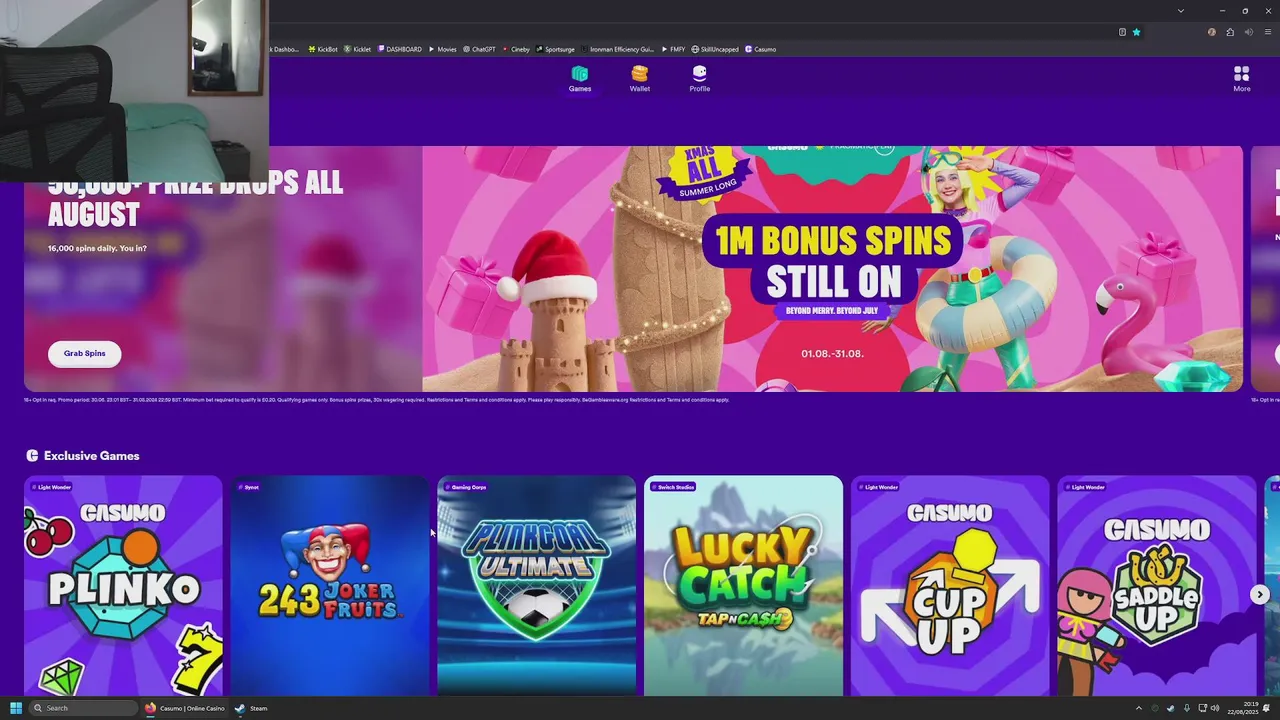Open the Lucky Catch Tap'n'Cash game
This screenshot has height=720, width=1280.
744,586
